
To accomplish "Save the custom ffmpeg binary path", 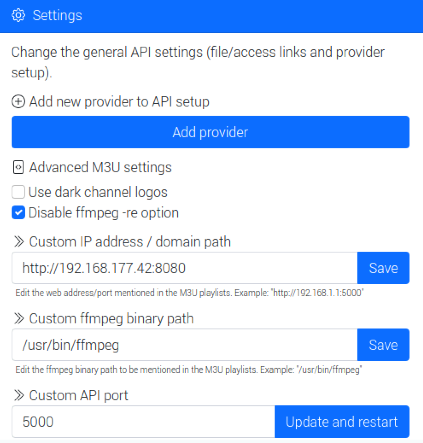I will coord(383,345).
